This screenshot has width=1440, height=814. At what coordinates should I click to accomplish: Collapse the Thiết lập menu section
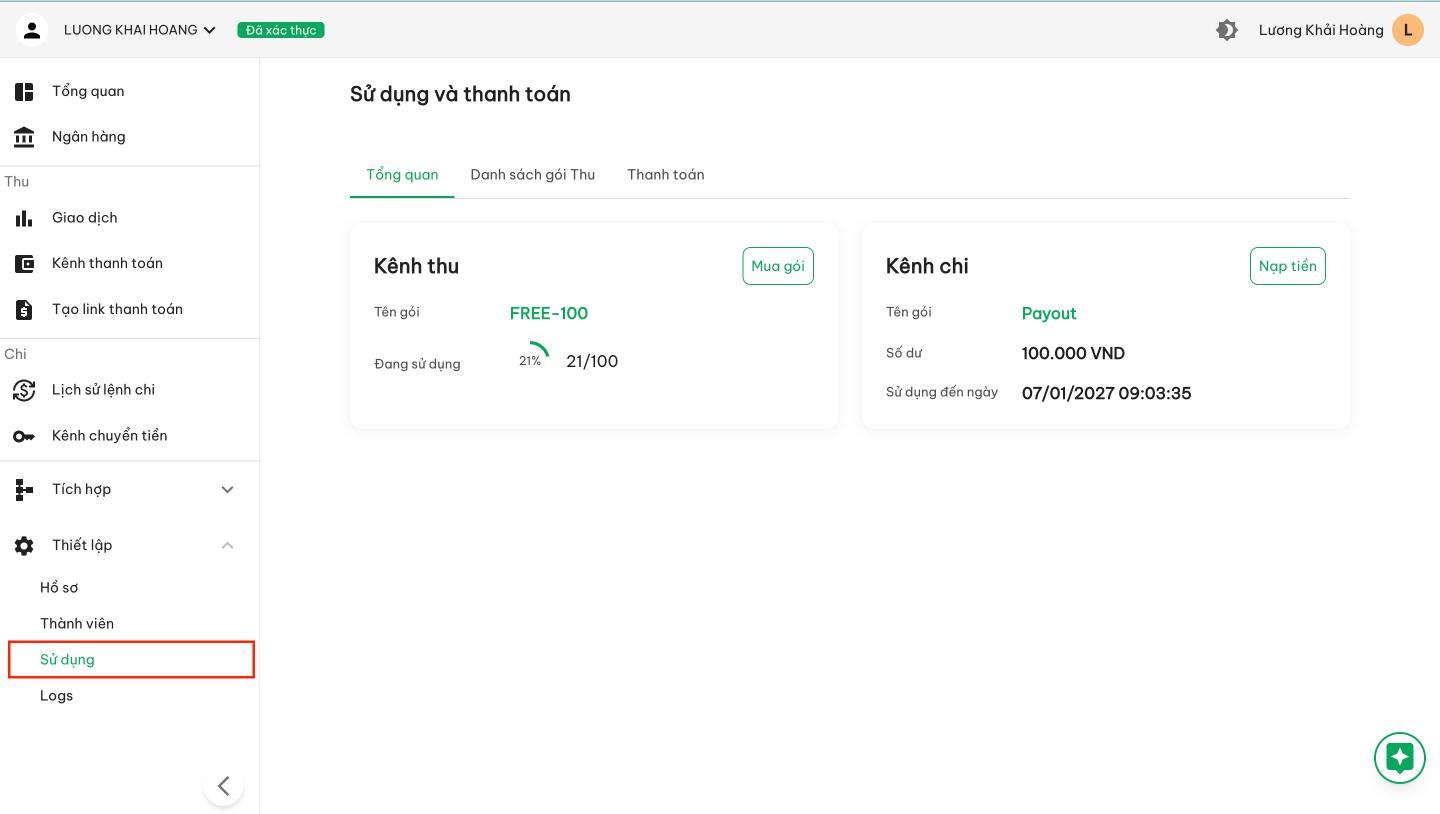coord(227,545)
